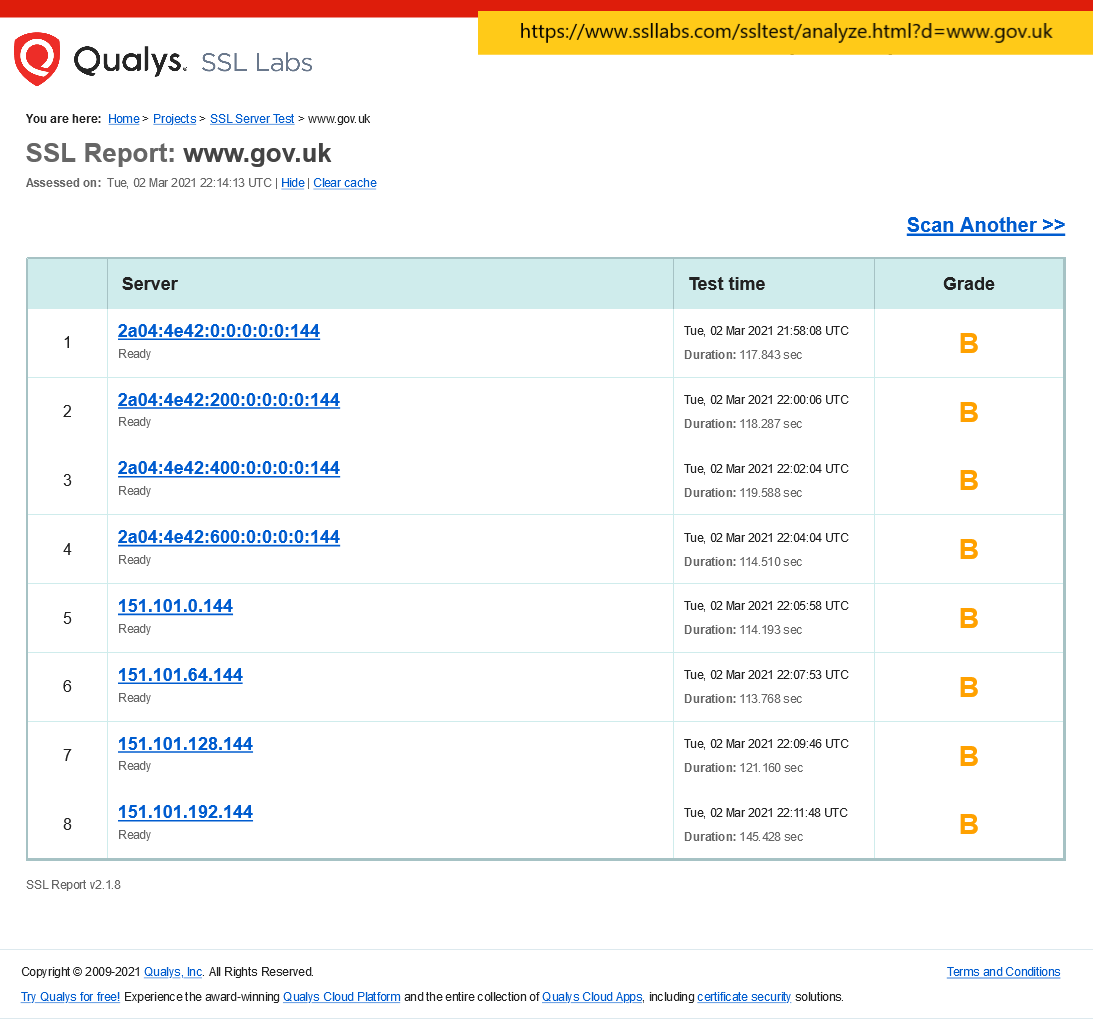This screenshot has width=1093, height=1019.
Task: Open the Projects breadcrumb link
Action: (174, 118)
